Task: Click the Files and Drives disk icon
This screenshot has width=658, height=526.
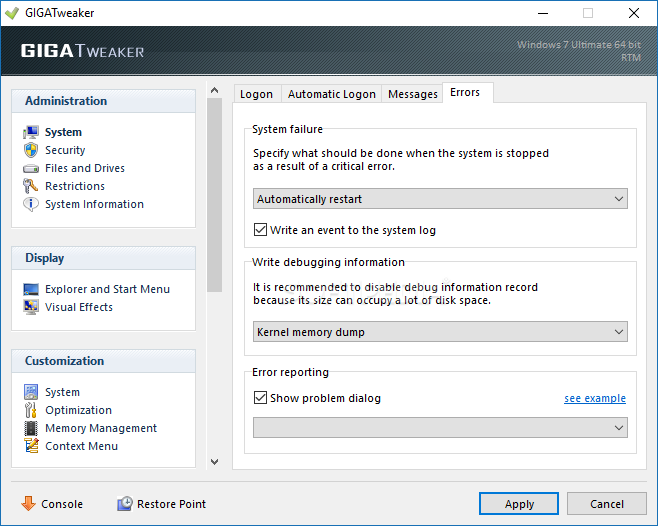Action: pyautogui.click(x=31, y=169)
